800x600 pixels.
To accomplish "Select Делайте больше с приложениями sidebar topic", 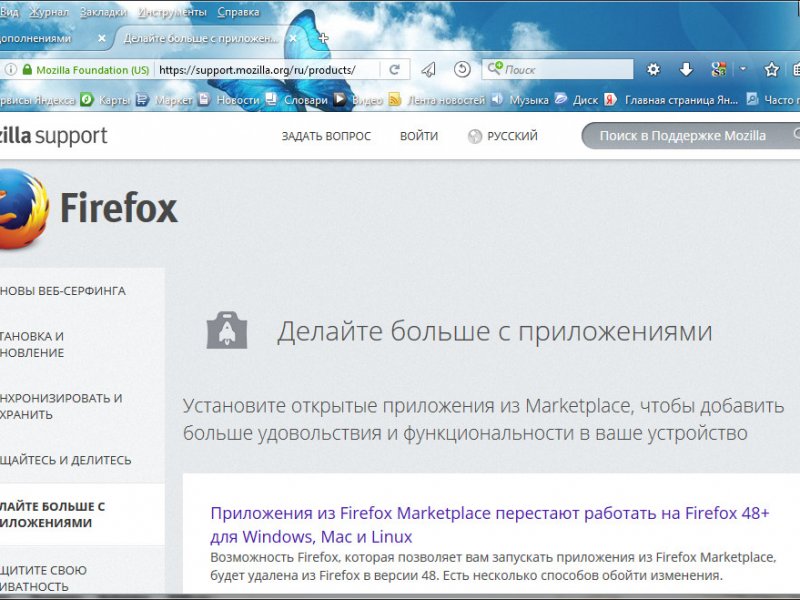I will [x=82, y=514].
